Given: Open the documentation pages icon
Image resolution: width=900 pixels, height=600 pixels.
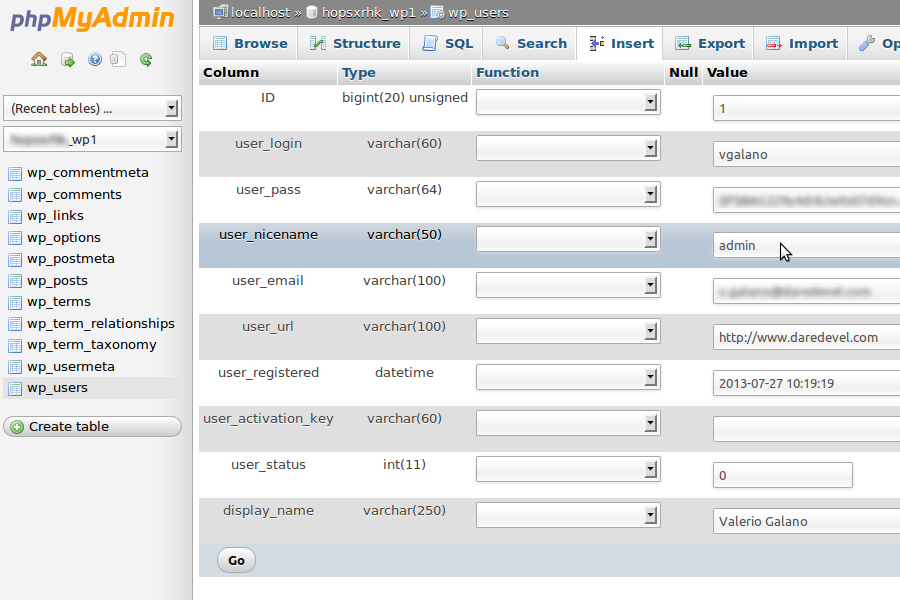Looking at the screenshot, I should pos(118,59).
